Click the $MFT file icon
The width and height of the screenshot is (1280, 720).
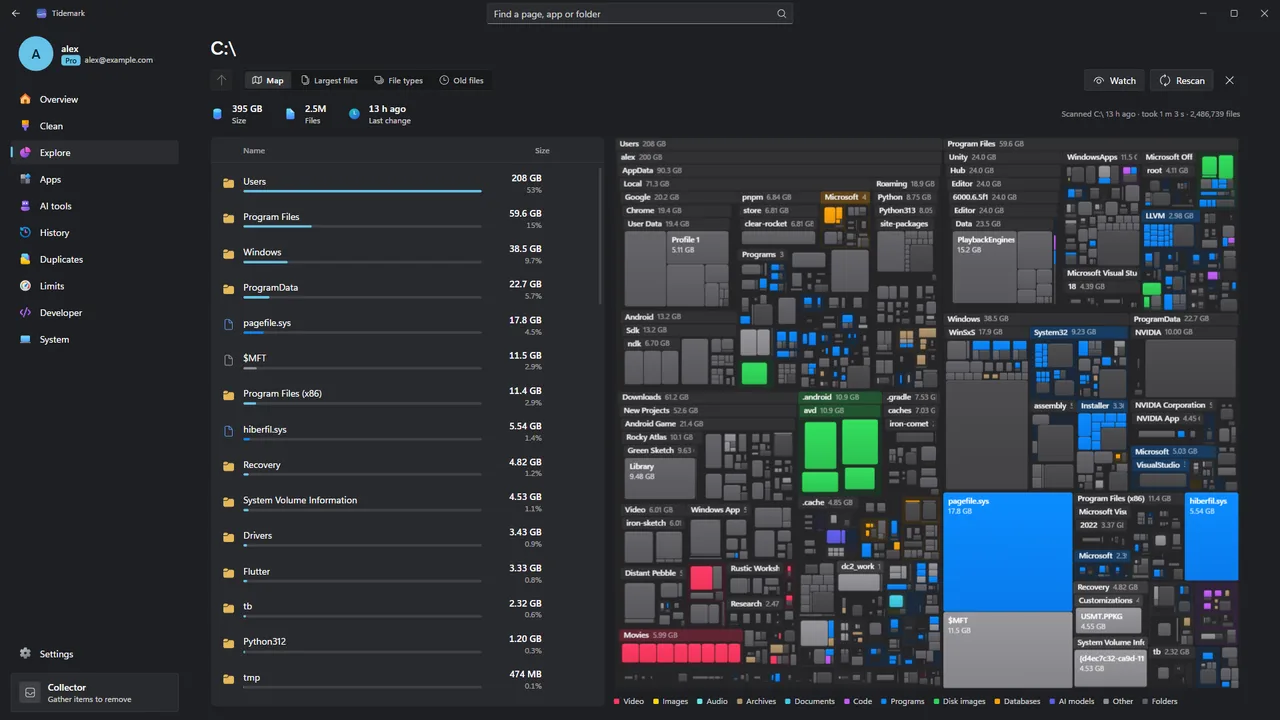(x=228, y=359)
